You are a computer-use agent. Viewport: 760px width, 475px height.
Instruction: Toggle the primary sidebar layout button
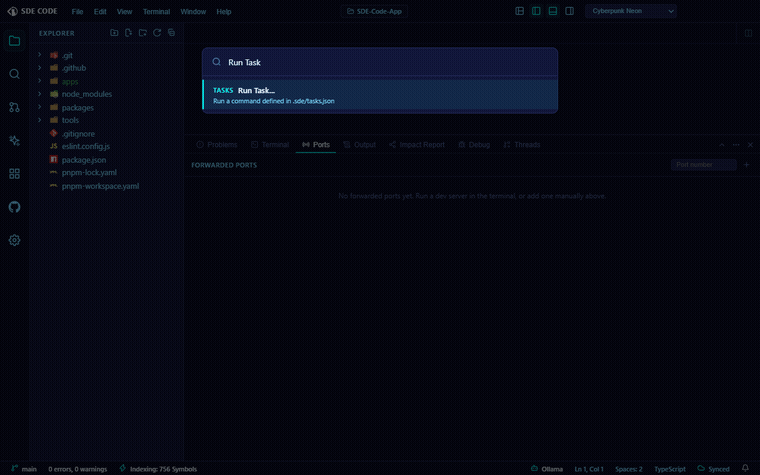point(536,11)
